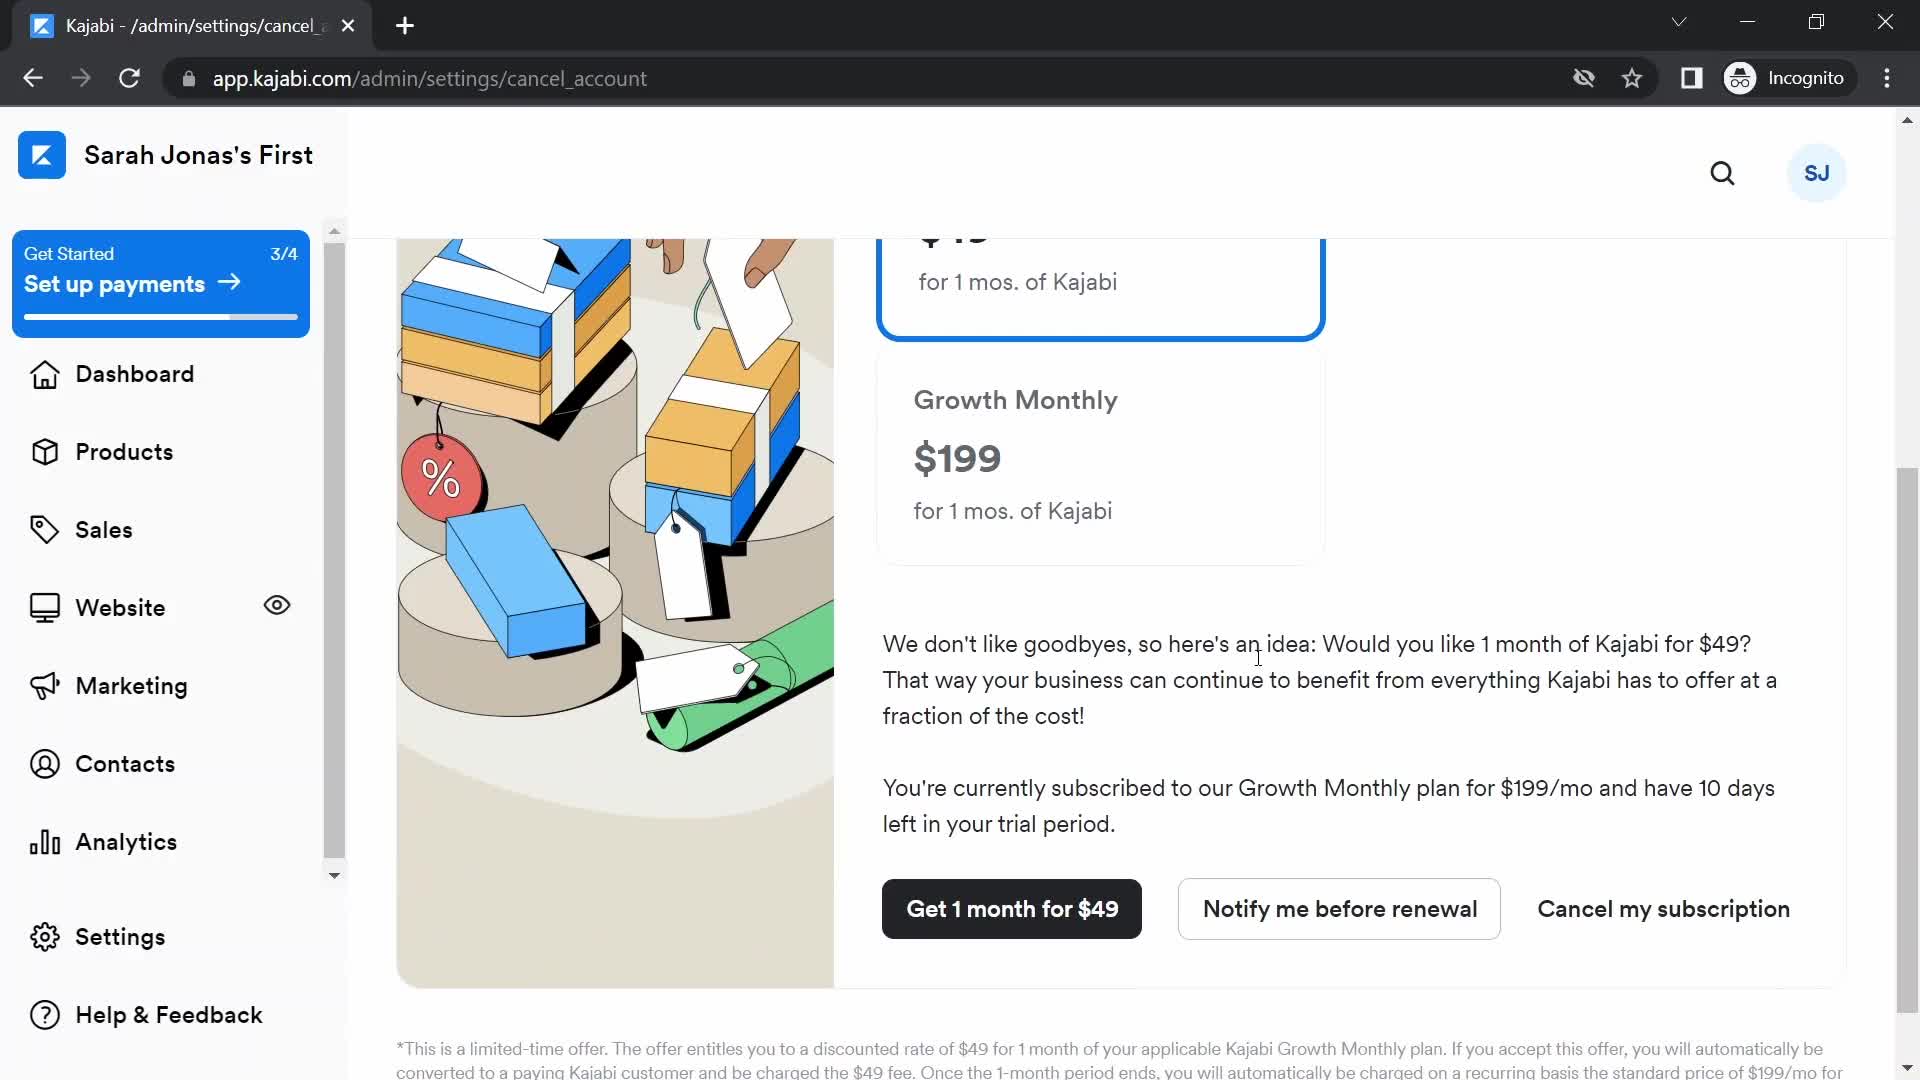Click Cancel my subscription link
The image size is (1920, 1080).
point(1664,909)
